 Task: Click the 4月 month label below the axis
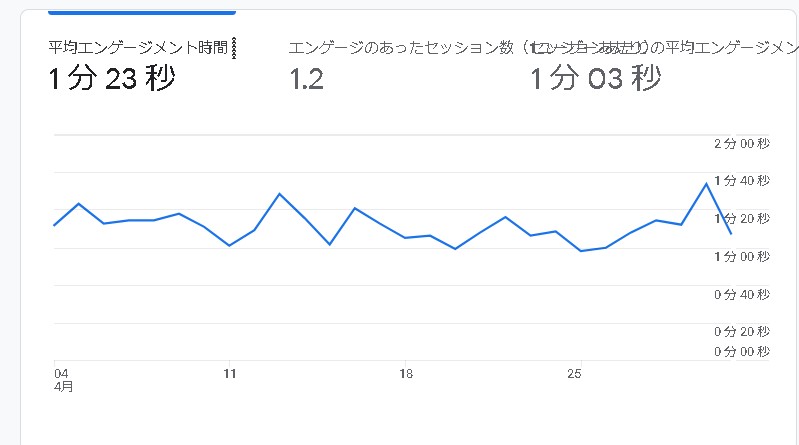click(x=64, y=386)
